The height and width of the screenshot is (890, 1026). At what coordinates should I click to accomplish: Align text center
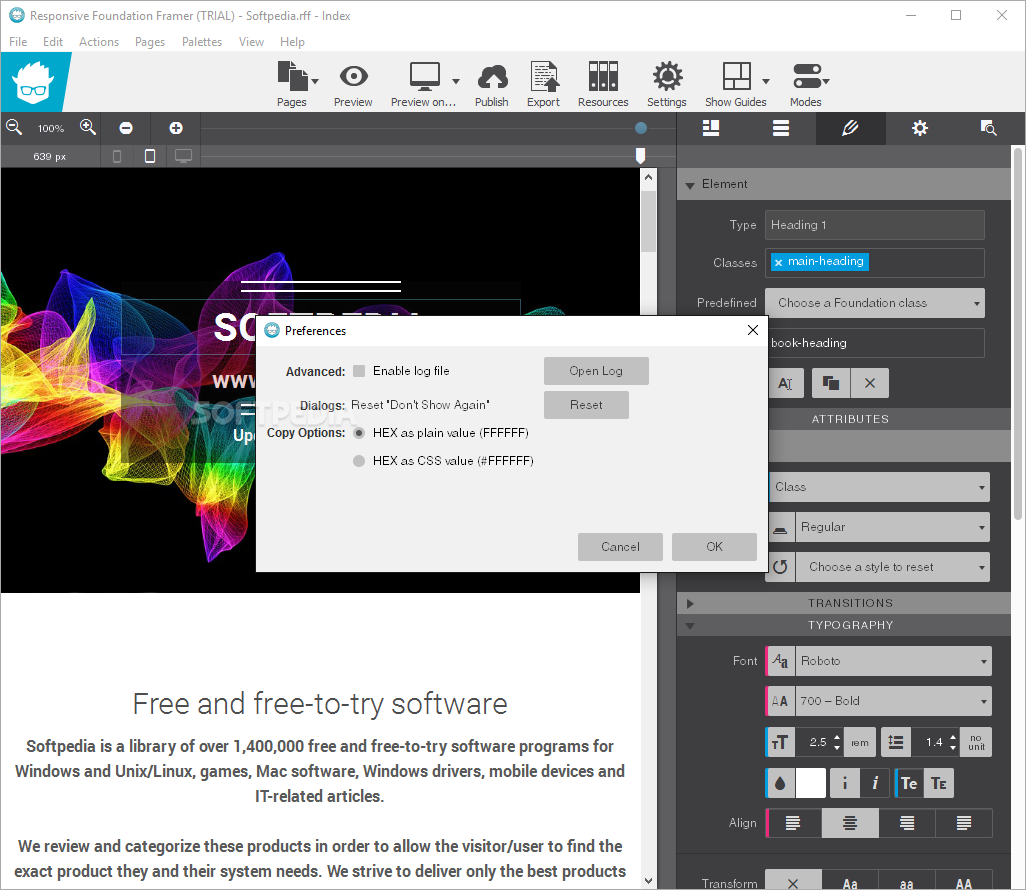pyautogui.click(x=850, y=823)
